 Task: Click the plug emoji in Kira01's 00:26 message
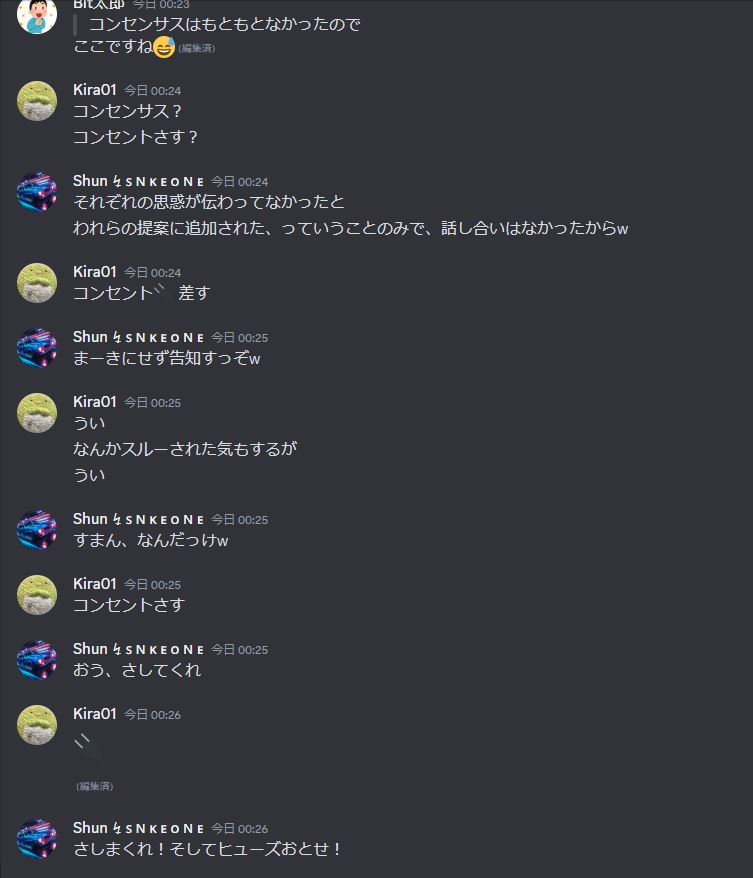coord(90,750)
